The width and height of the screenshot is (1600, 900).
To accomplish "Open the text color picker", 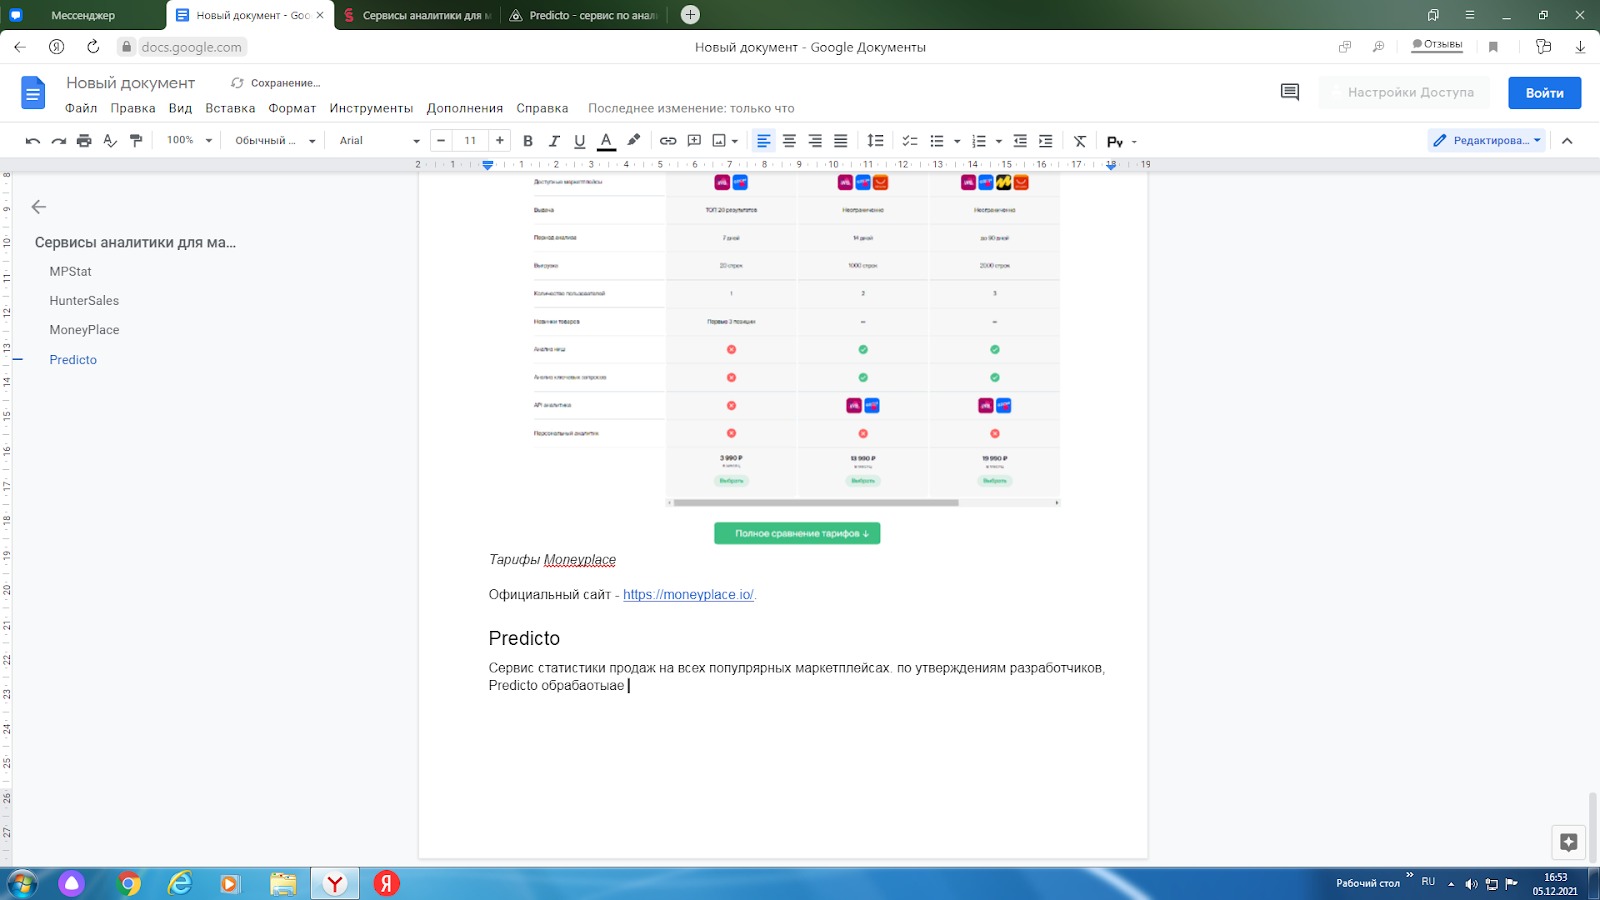I will tap(606, 141).
